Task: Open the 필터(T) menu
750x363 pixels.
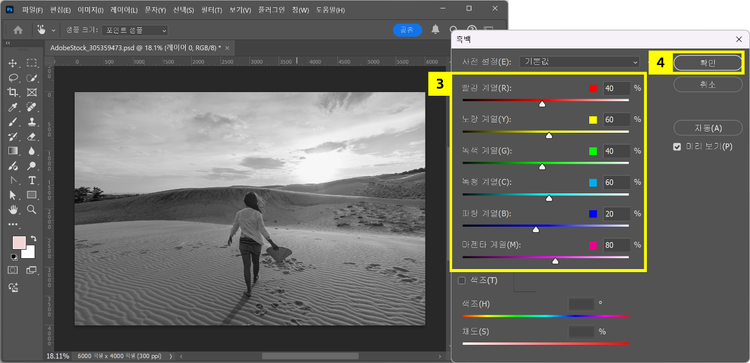Action: tap(211, 10)
